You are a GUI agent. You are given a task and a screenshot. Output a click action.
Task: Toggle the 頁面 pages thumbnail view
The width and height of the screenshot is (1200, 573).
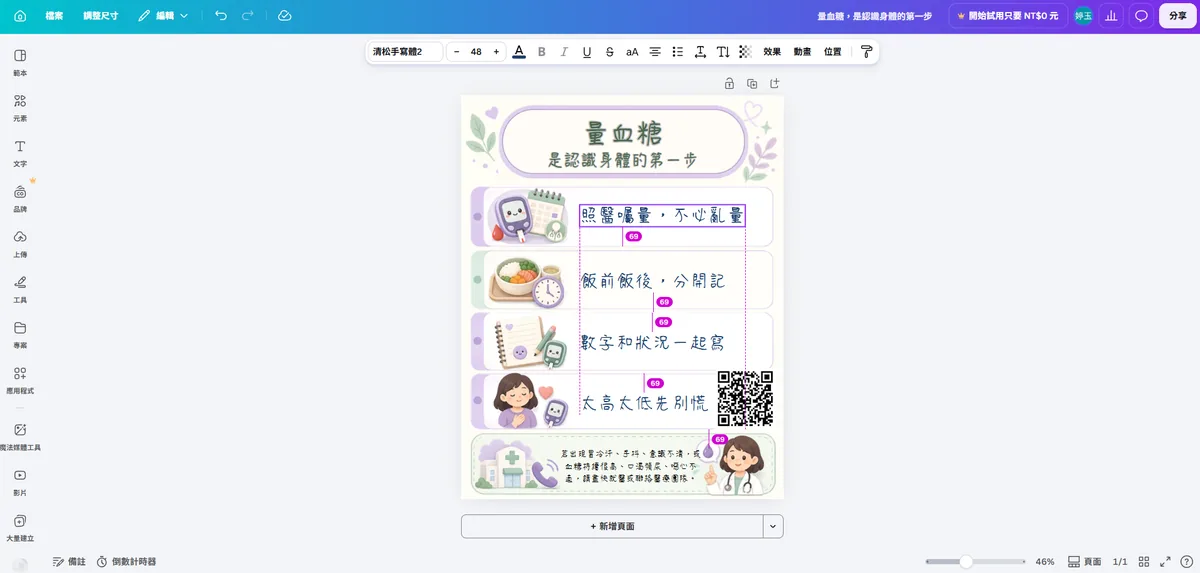pyautogui.click(x=1085, y=562)
